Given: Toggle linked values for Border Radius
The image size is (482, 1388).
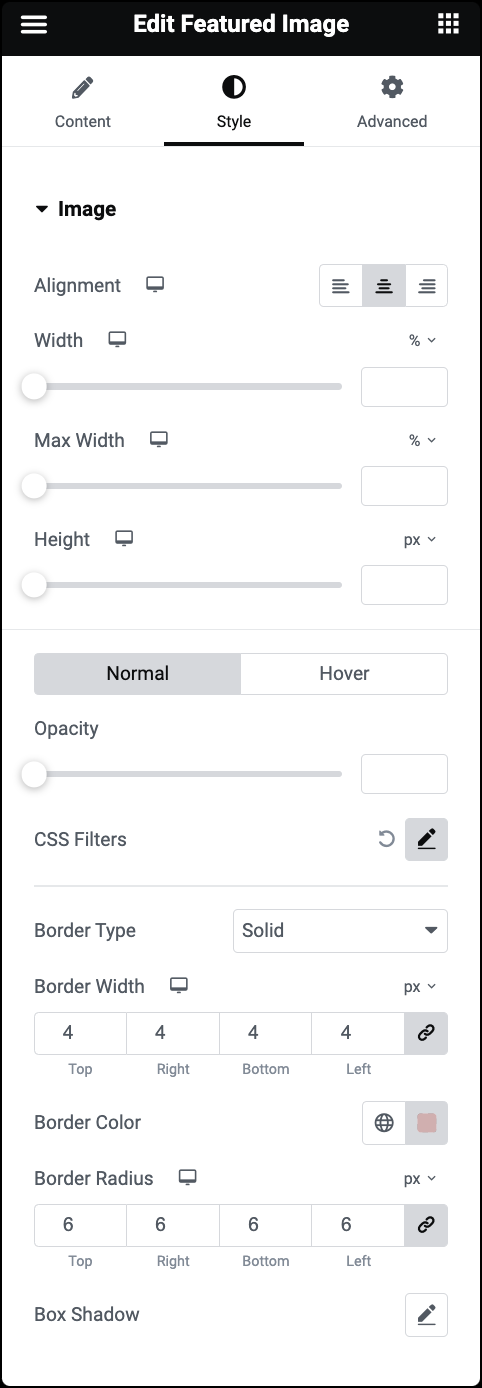Looking at the screenshot, I should pos(426,1225).
